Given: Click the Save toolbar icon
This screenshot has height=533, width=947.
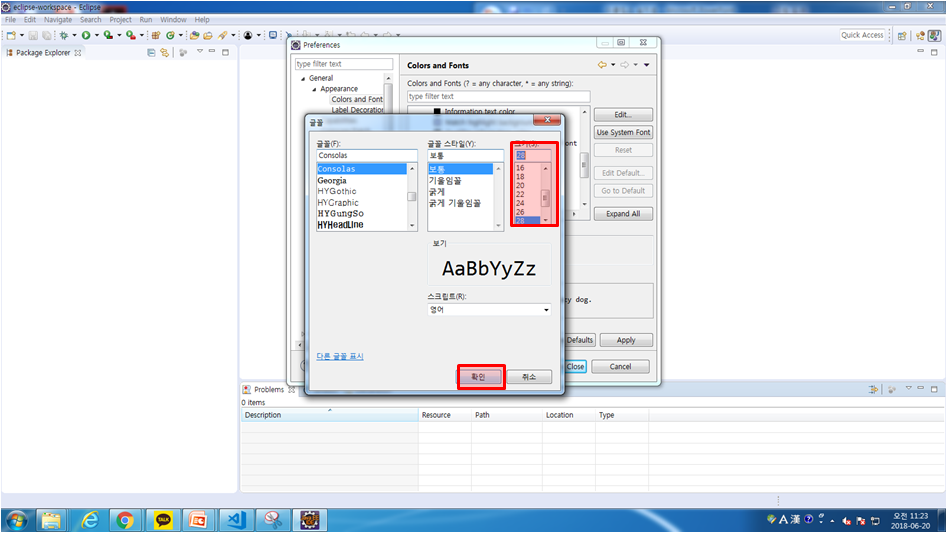Looking at the screenshot, I should (x=33, y=36).
